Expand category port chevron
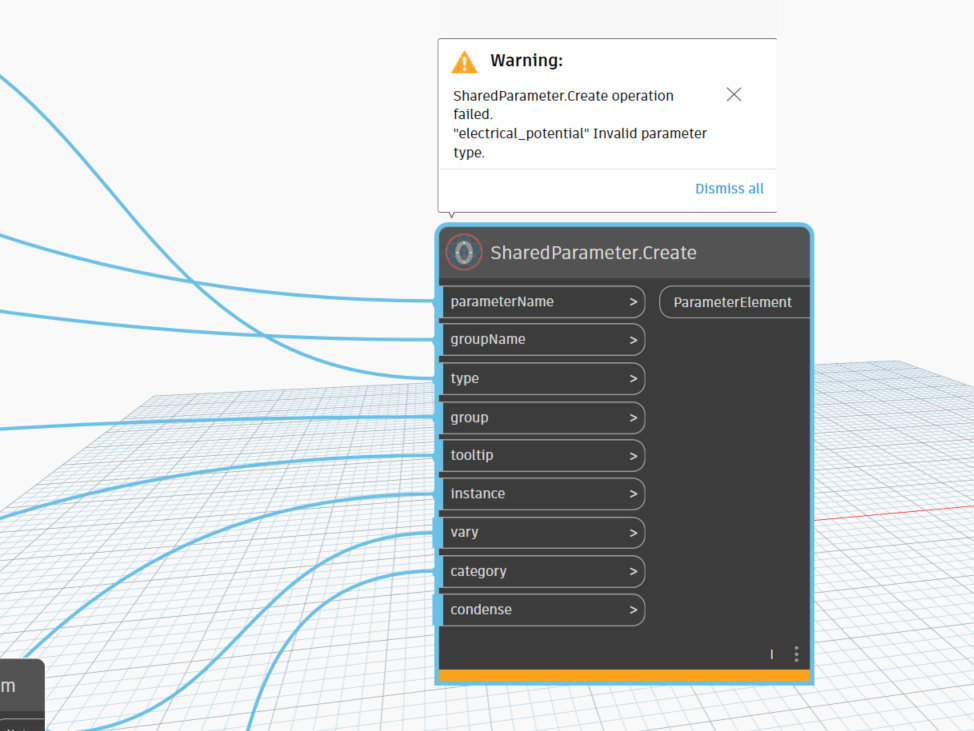974x731 pixels. coord(633,571)
